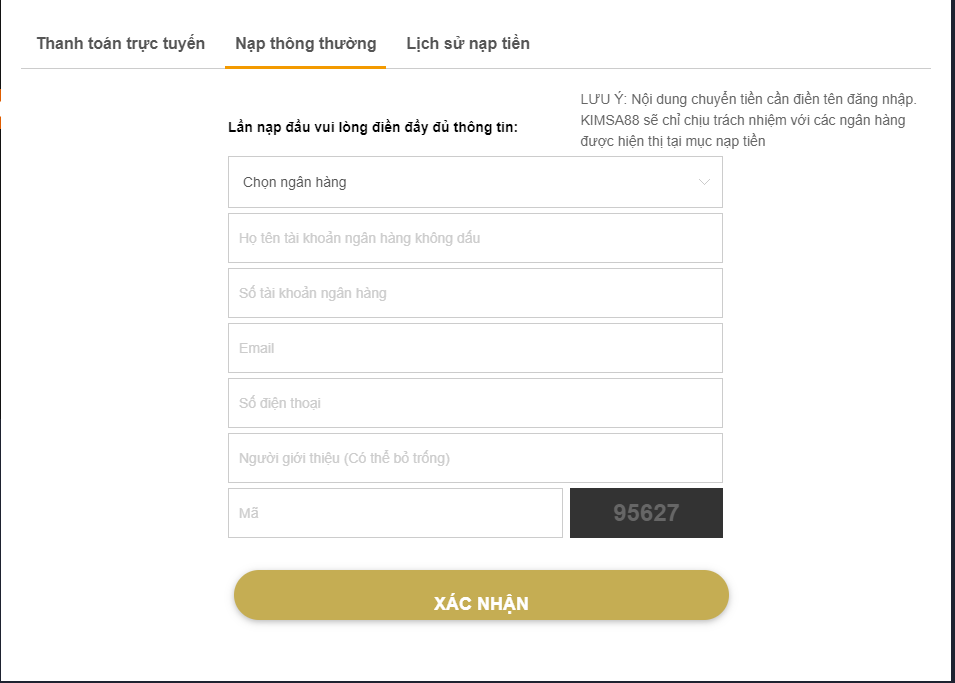Click the bank dropdown chevron arrow
Screen dimensions: 955x683
click(704, 182)
